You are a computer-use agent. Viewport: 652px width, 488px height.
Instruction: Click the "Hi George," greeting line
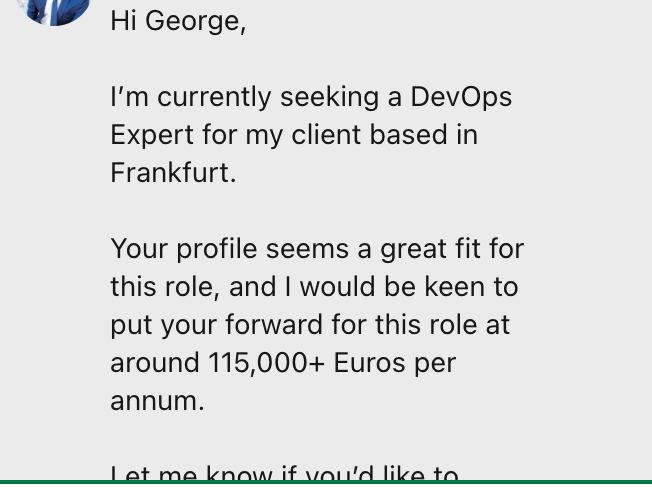(178, 21)
